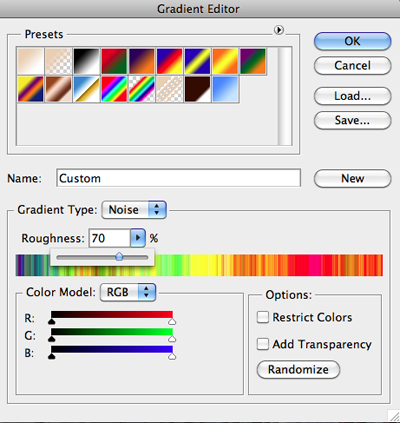Select the black to white preset swatch

(x=86, y=61)
